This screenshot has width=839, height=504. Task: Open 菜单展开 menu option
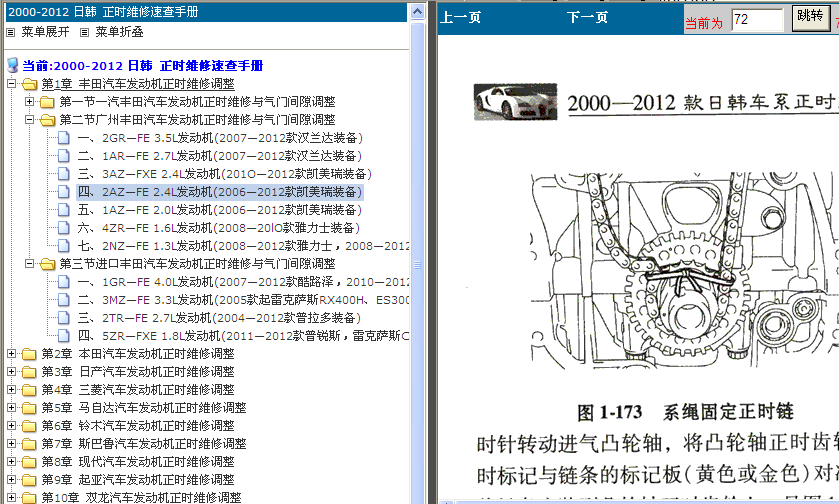click(x=45, y=32)
